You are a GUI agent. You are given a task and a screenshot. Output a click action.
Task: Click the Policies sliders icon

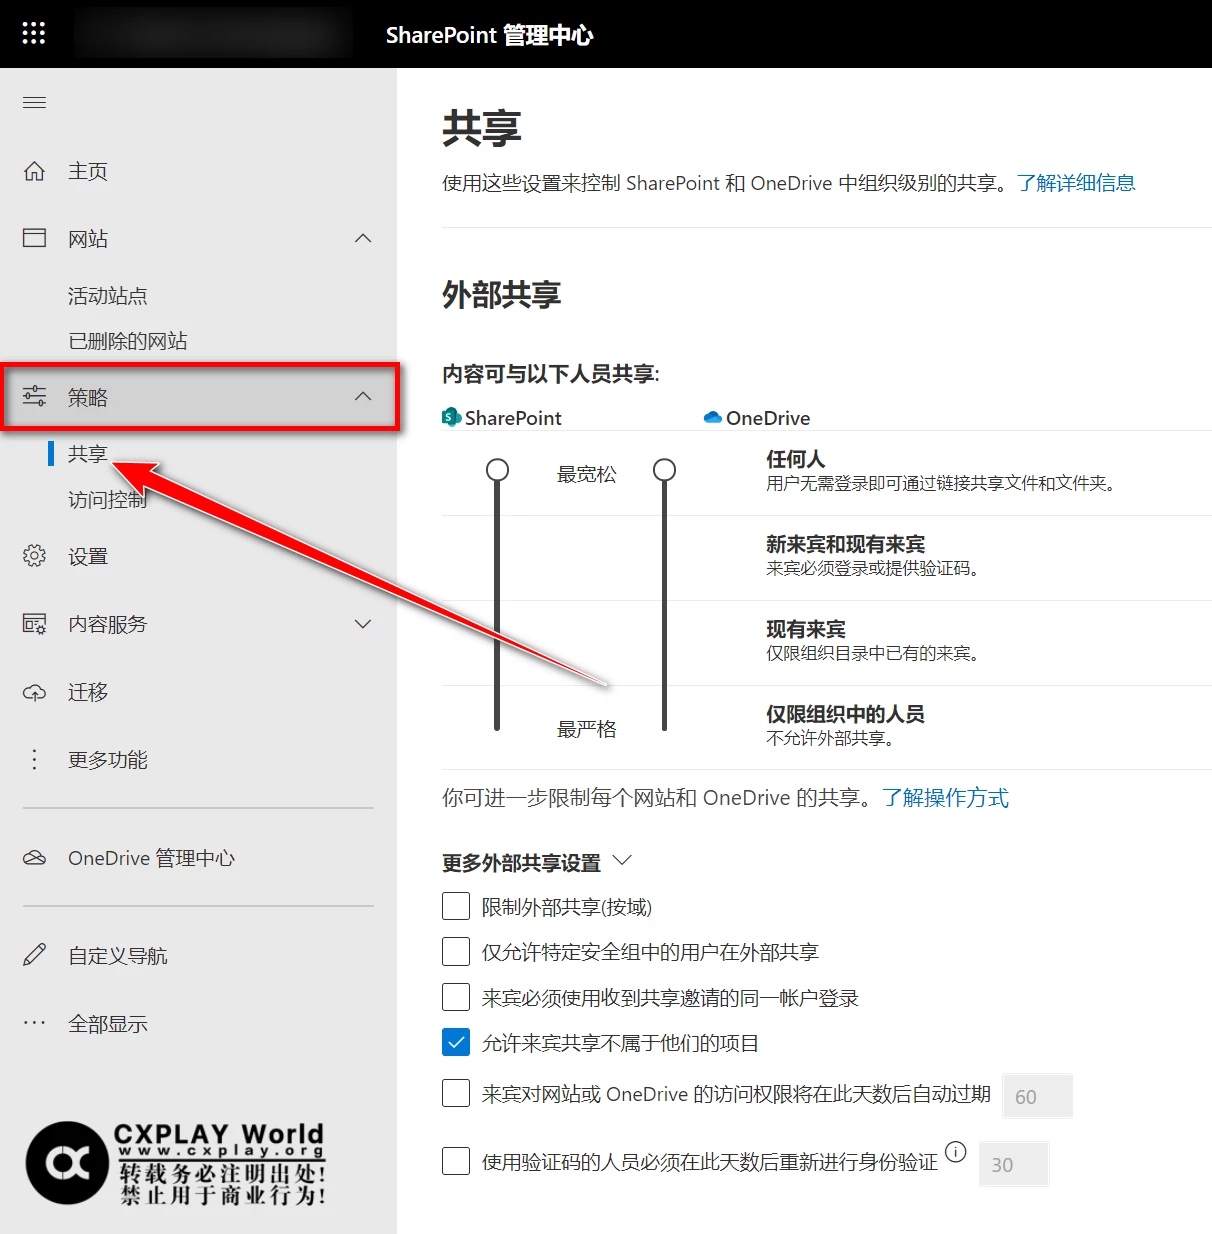coord(35,396)
